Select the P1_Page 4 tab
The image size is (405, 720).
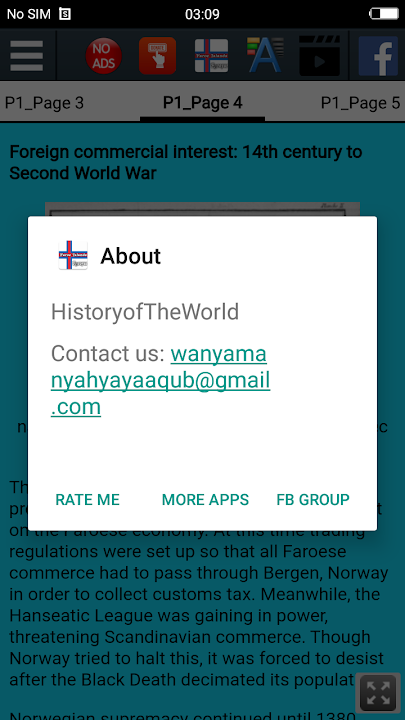tap(202, 103)
